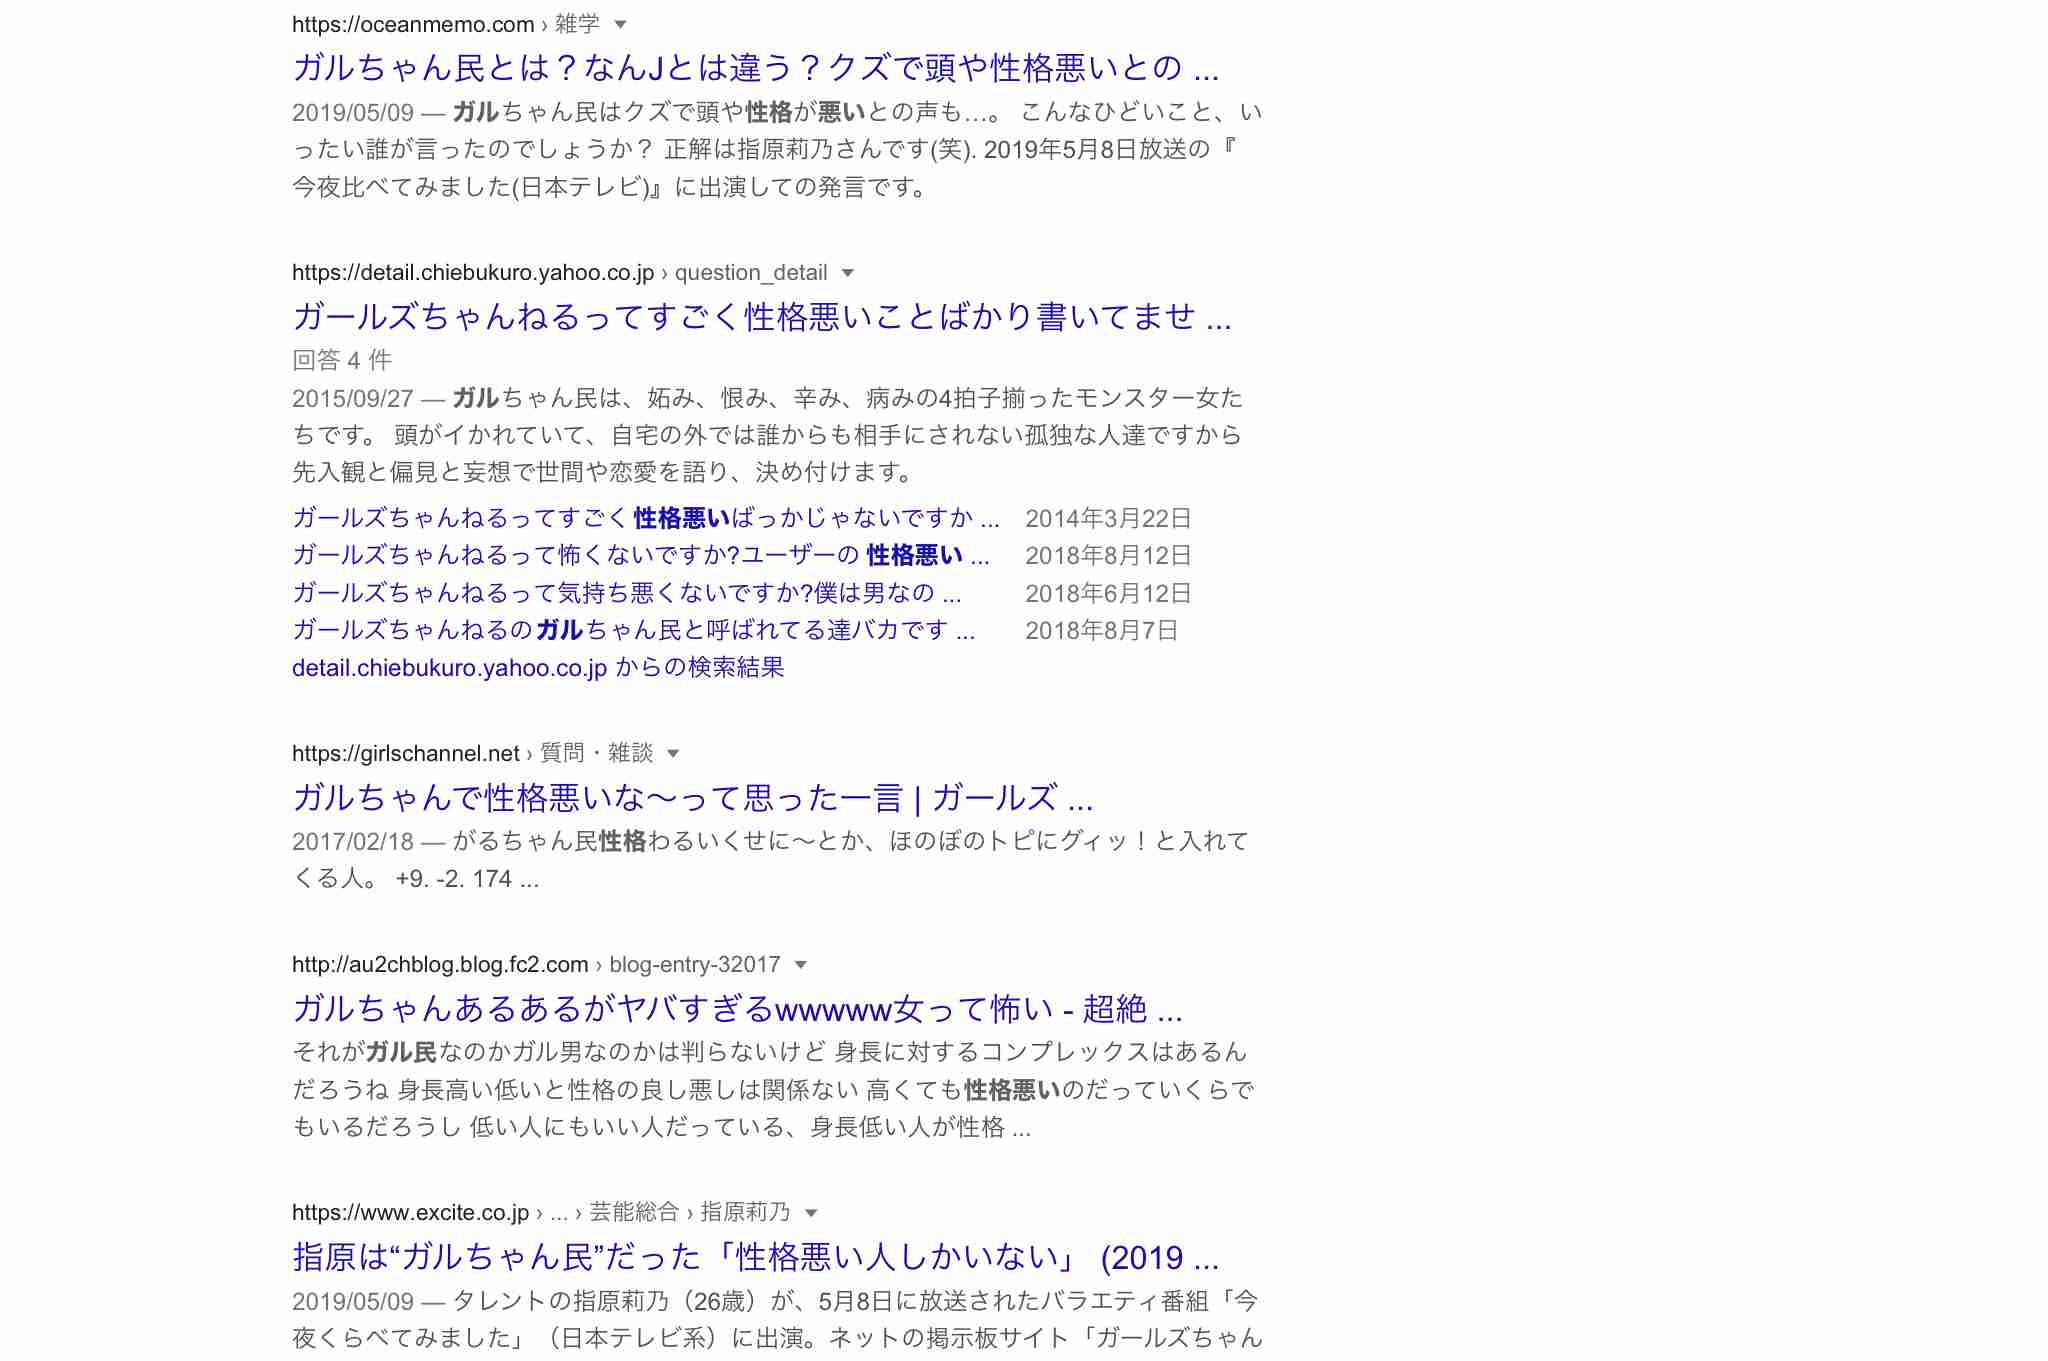Click the 2019/05/09 date in oceanmemo snippet
The image size is (2048, 1361).
tap(353, 112)
